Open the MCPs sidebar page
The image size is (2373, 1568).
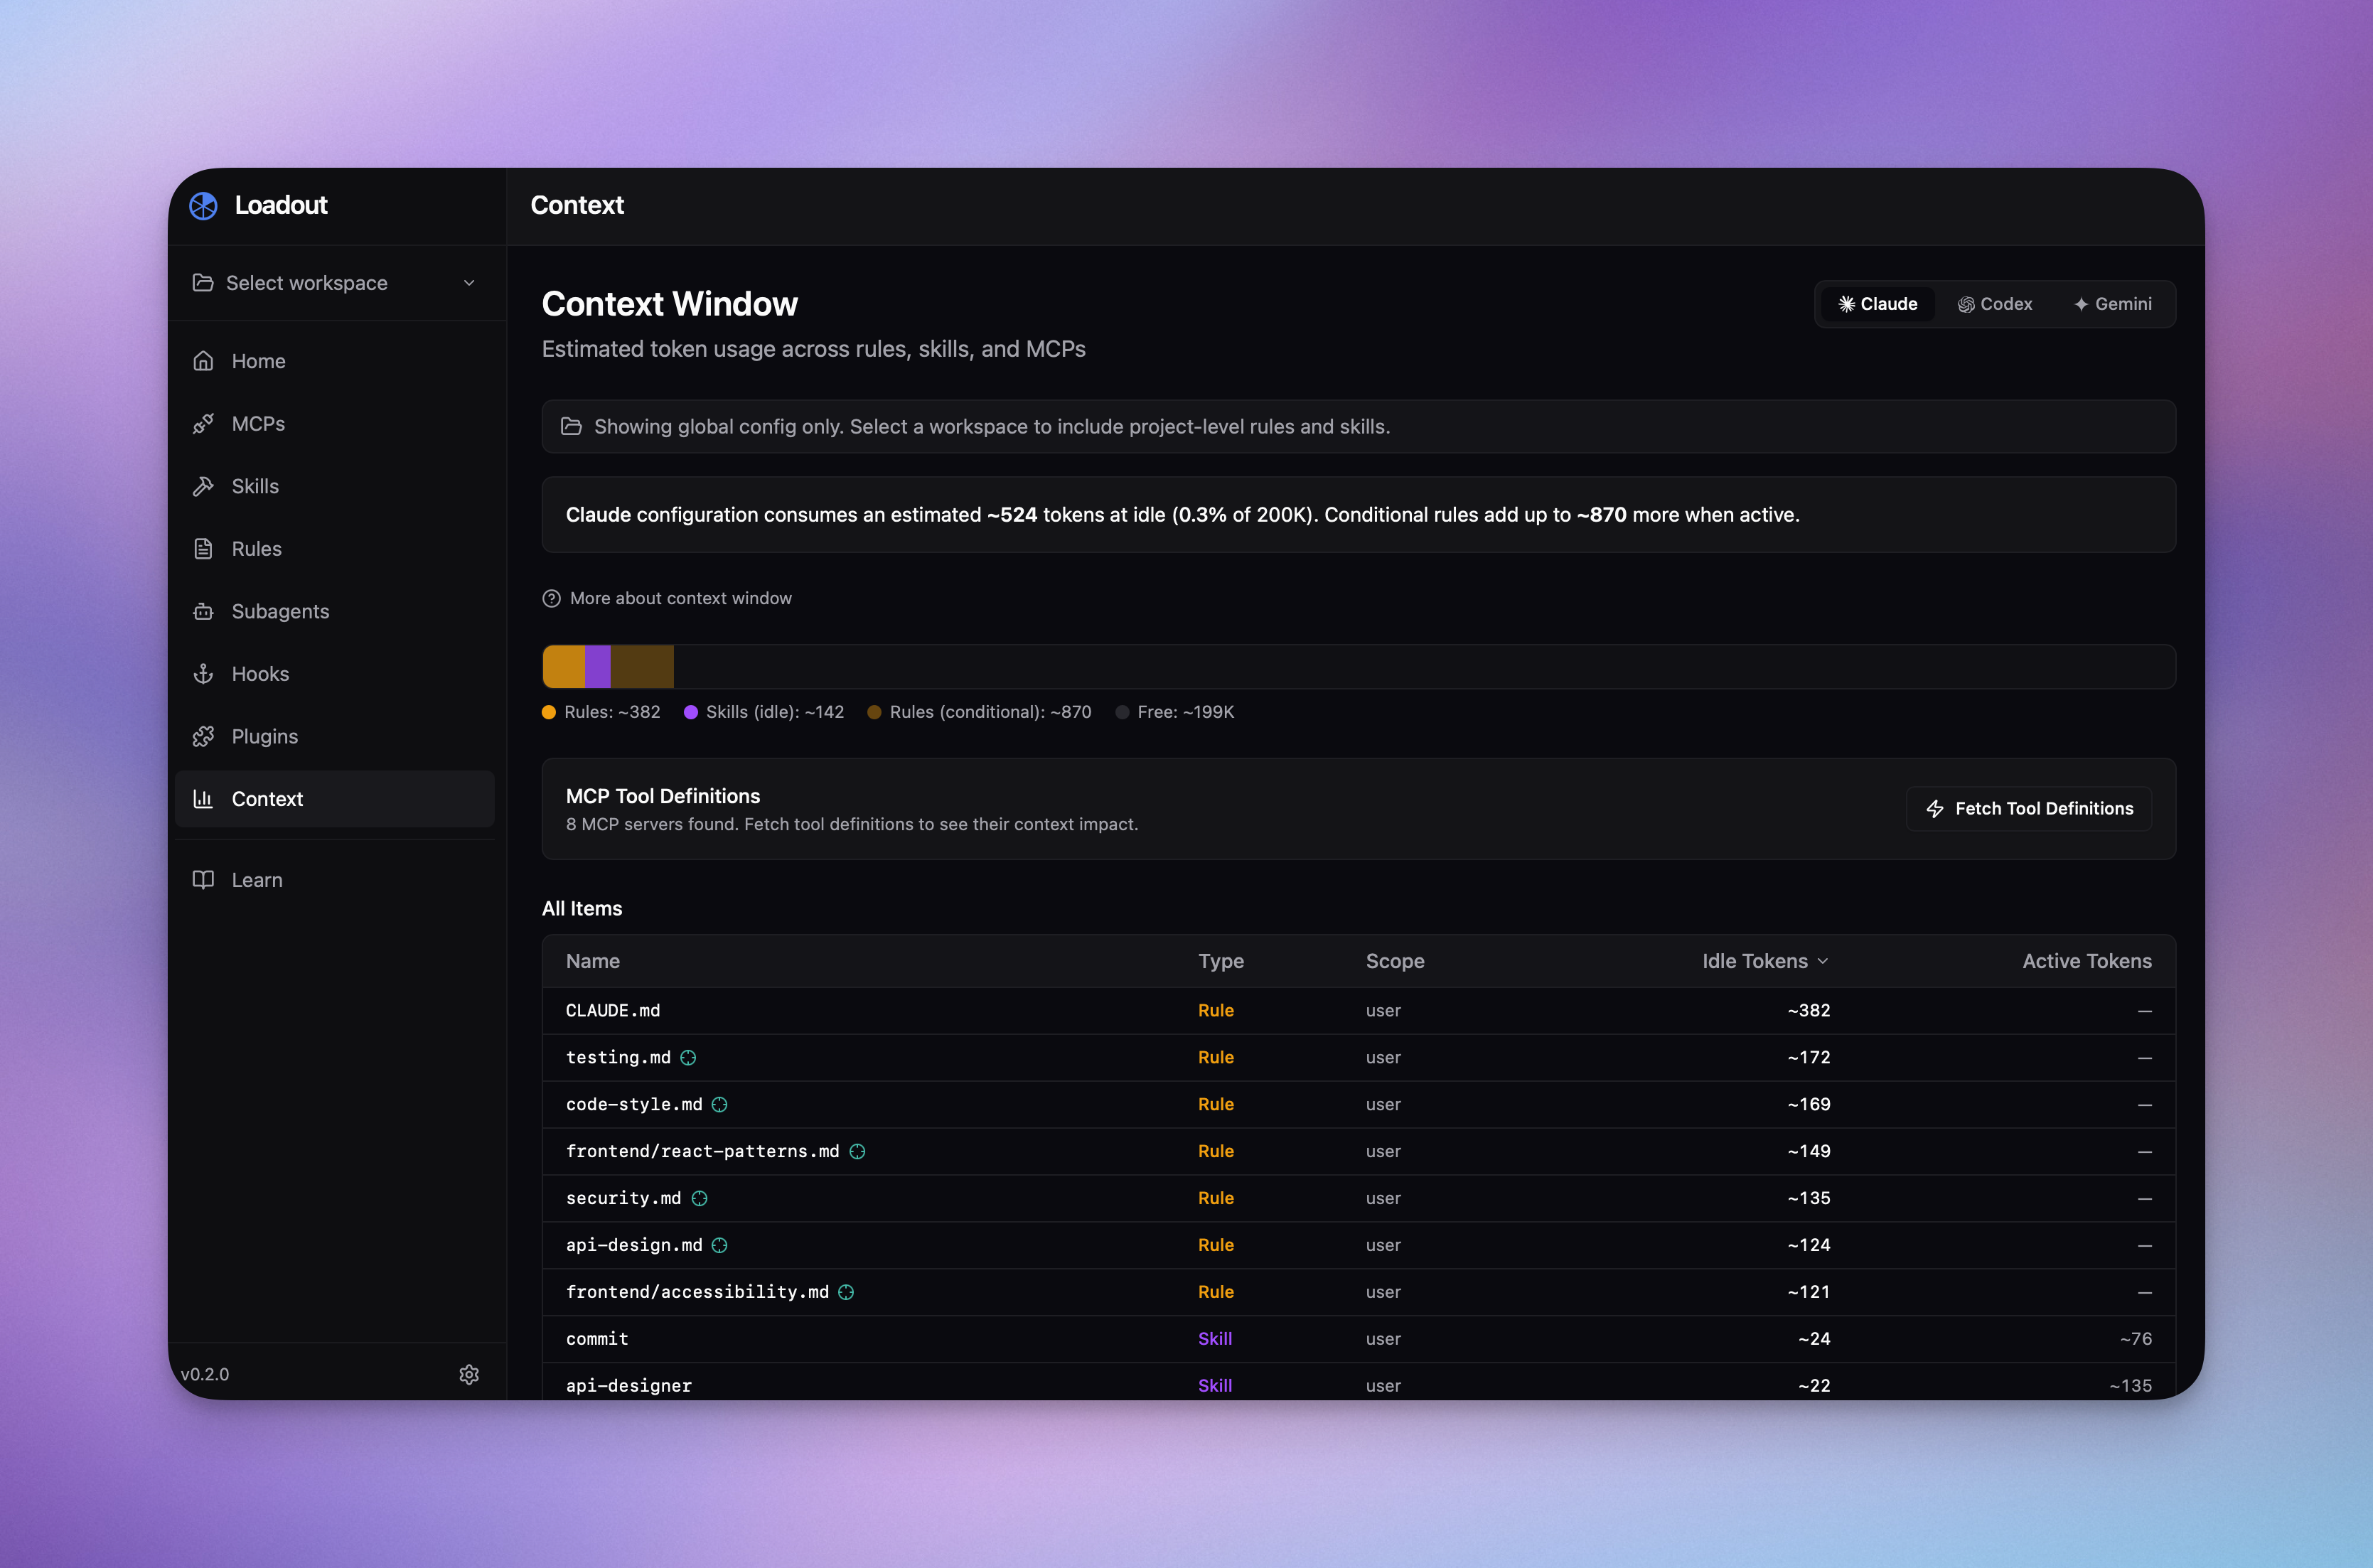(258, 424)
